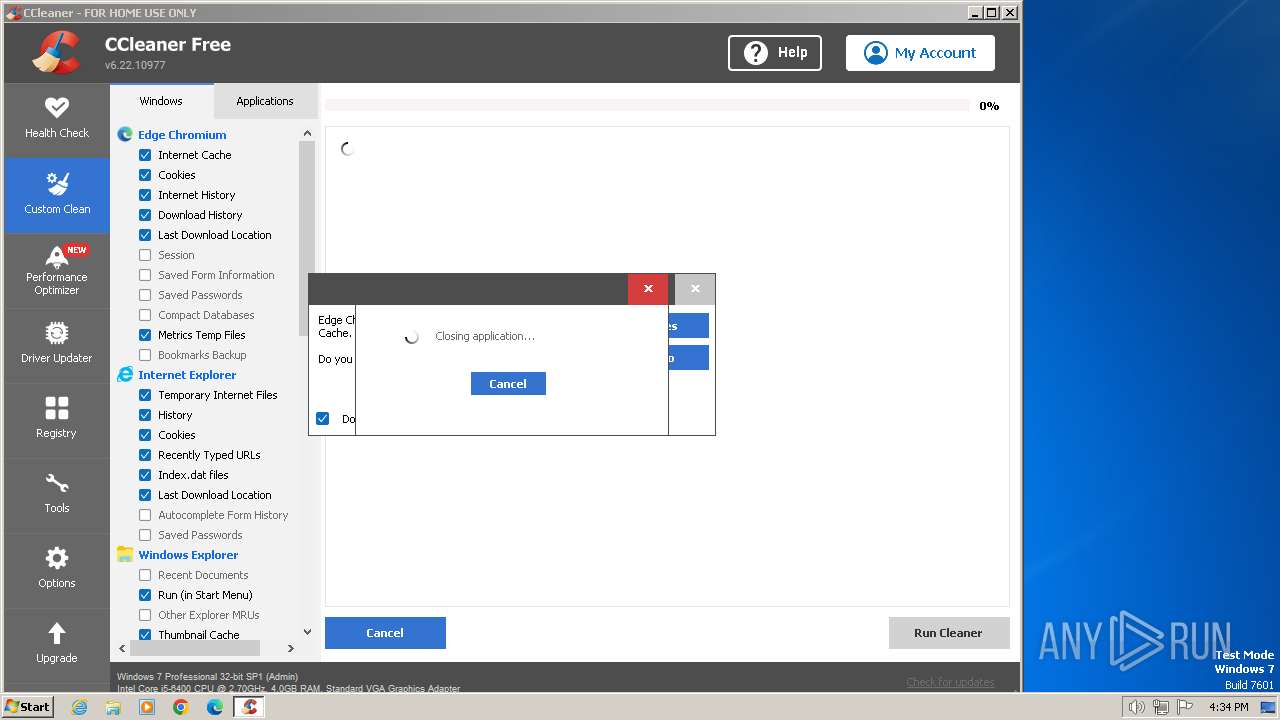Open My Account
The width and height of the screenshot is (1280, 720).
920,53
